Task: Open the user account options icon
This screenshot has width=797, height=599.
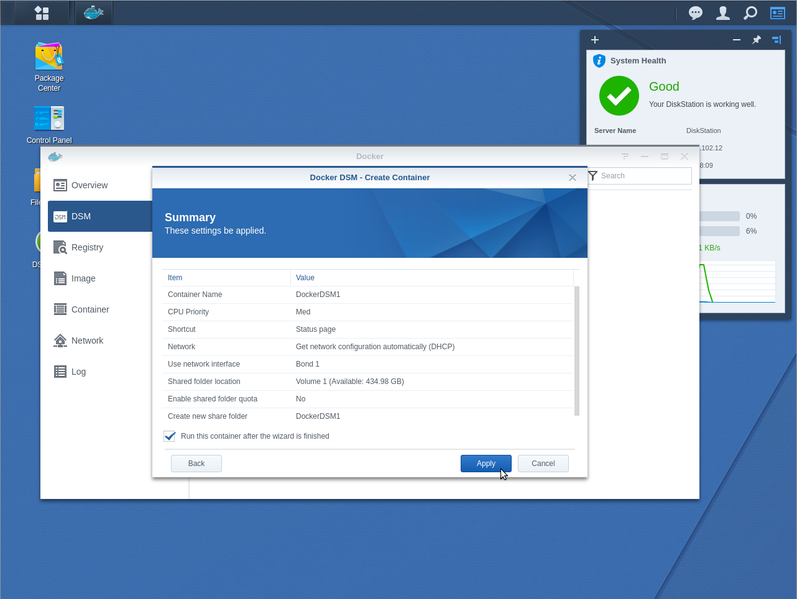Action: [723, 13]
